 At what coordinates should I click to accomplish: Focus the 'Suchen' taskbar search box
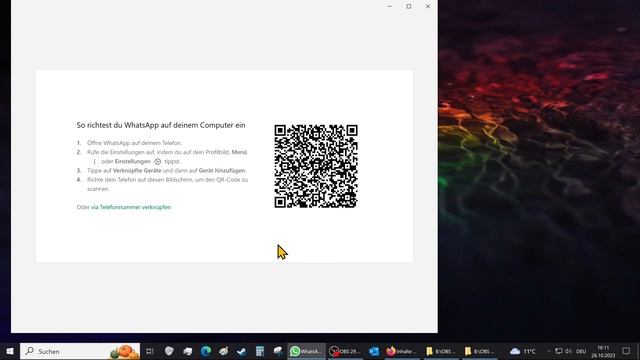[x=80, y=351]
